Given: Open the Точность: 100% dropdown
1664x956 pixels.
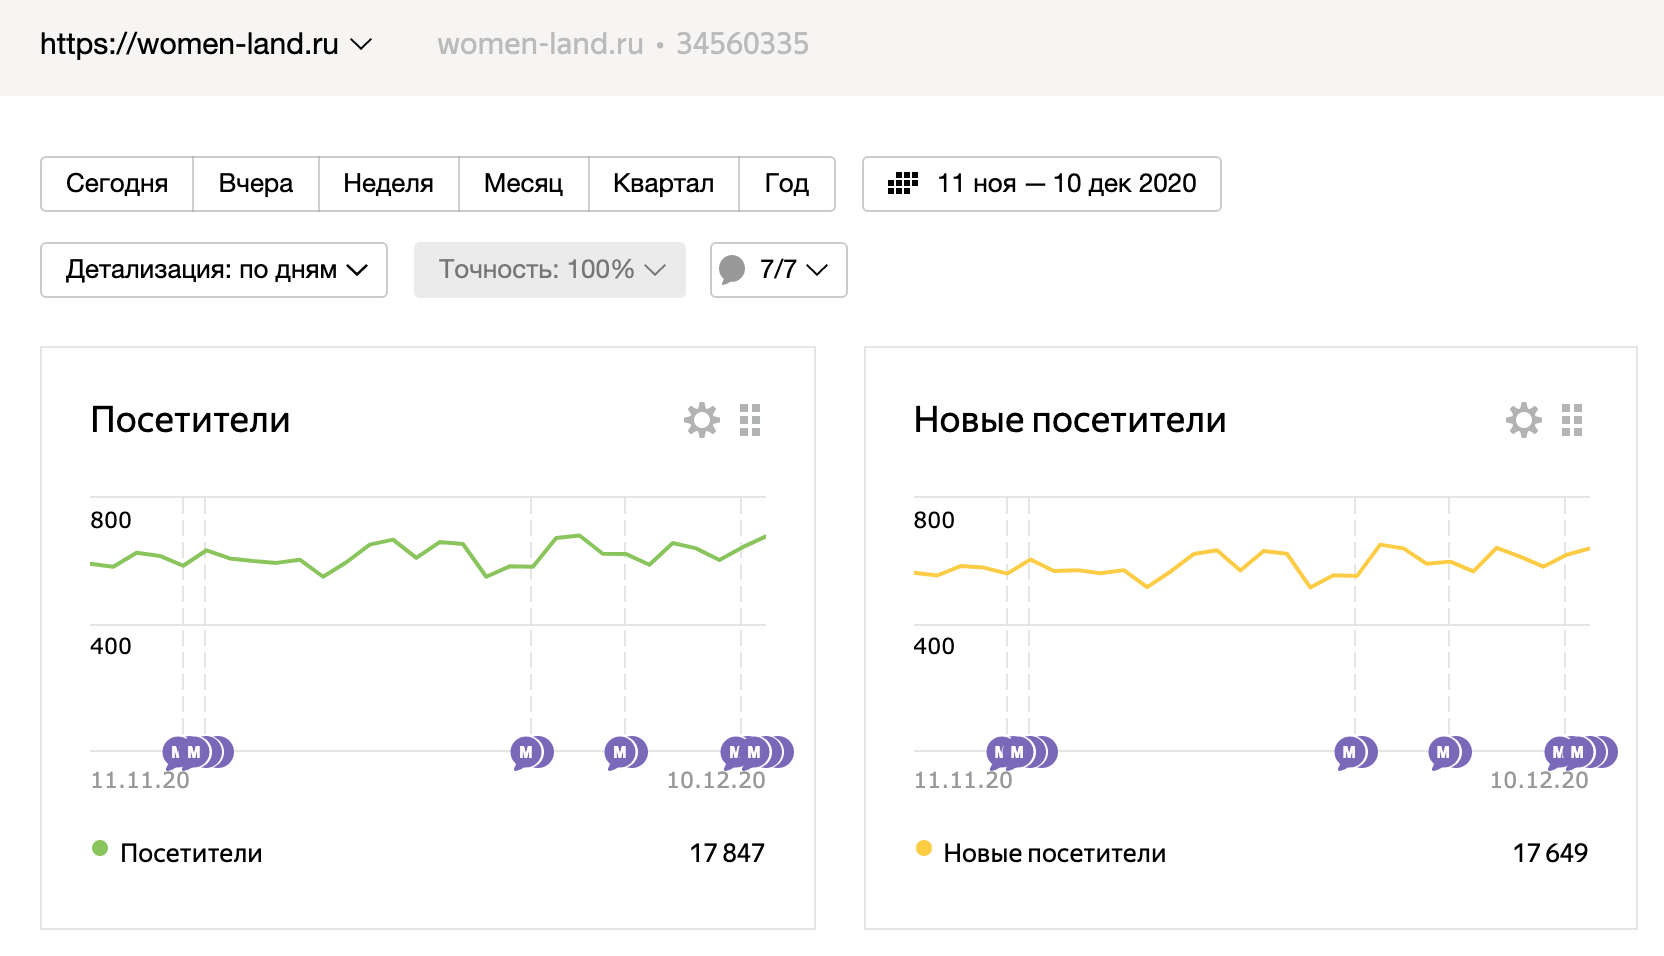Looking at the screenshot, I should 550,270.
